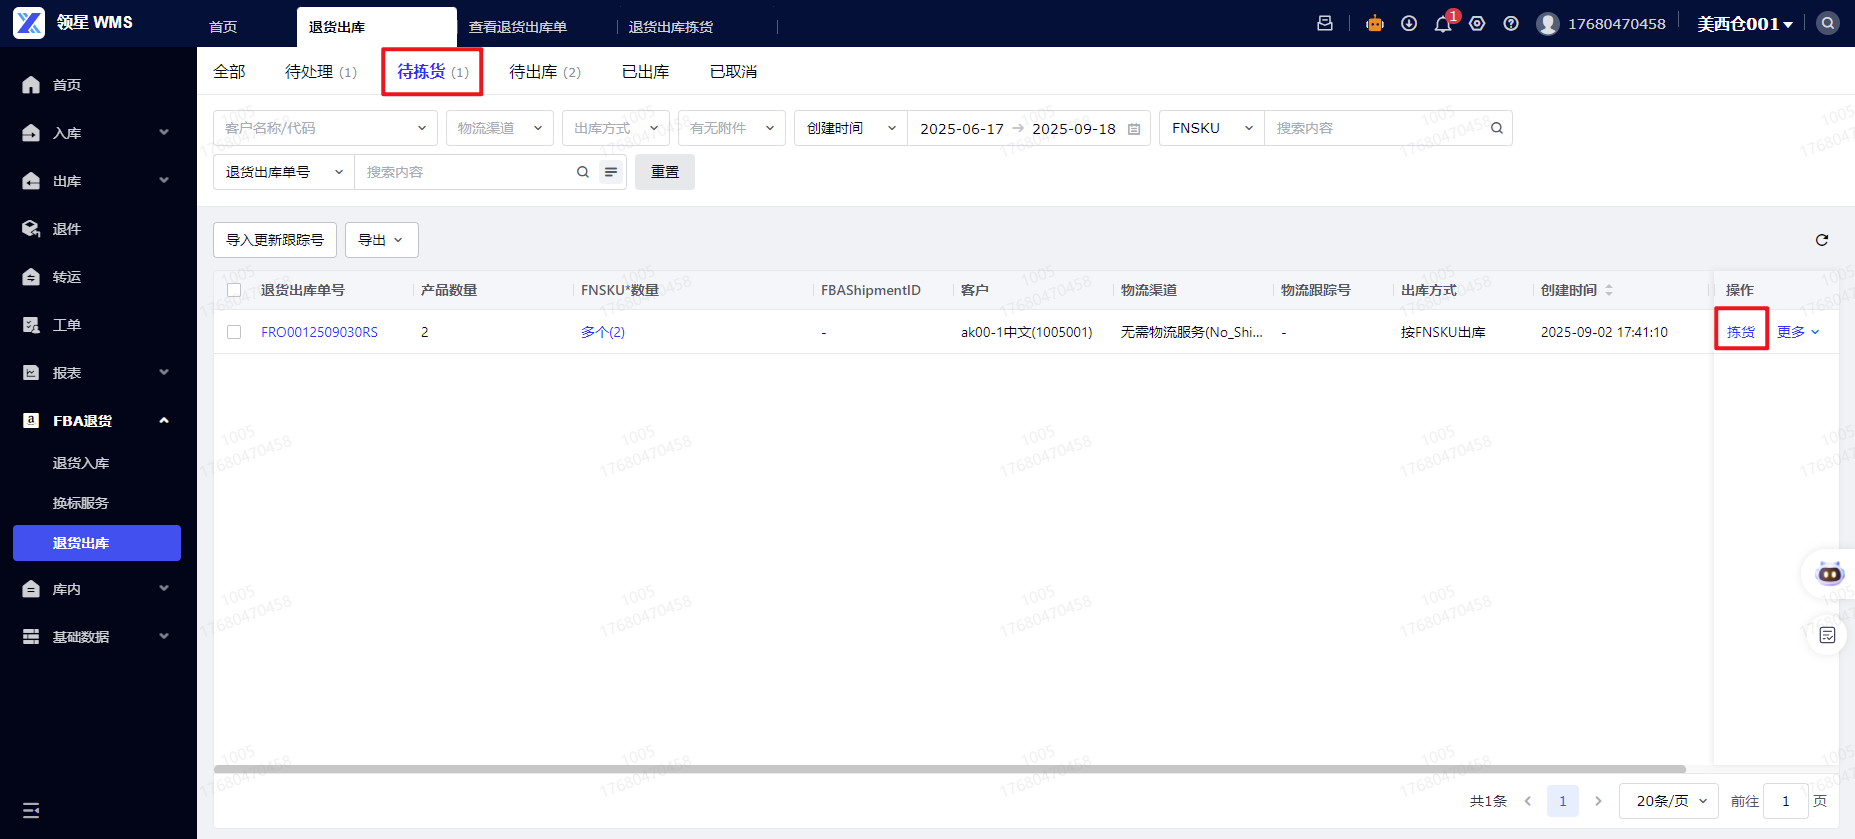Select the 全部 status tab

(x=229, y=72)
